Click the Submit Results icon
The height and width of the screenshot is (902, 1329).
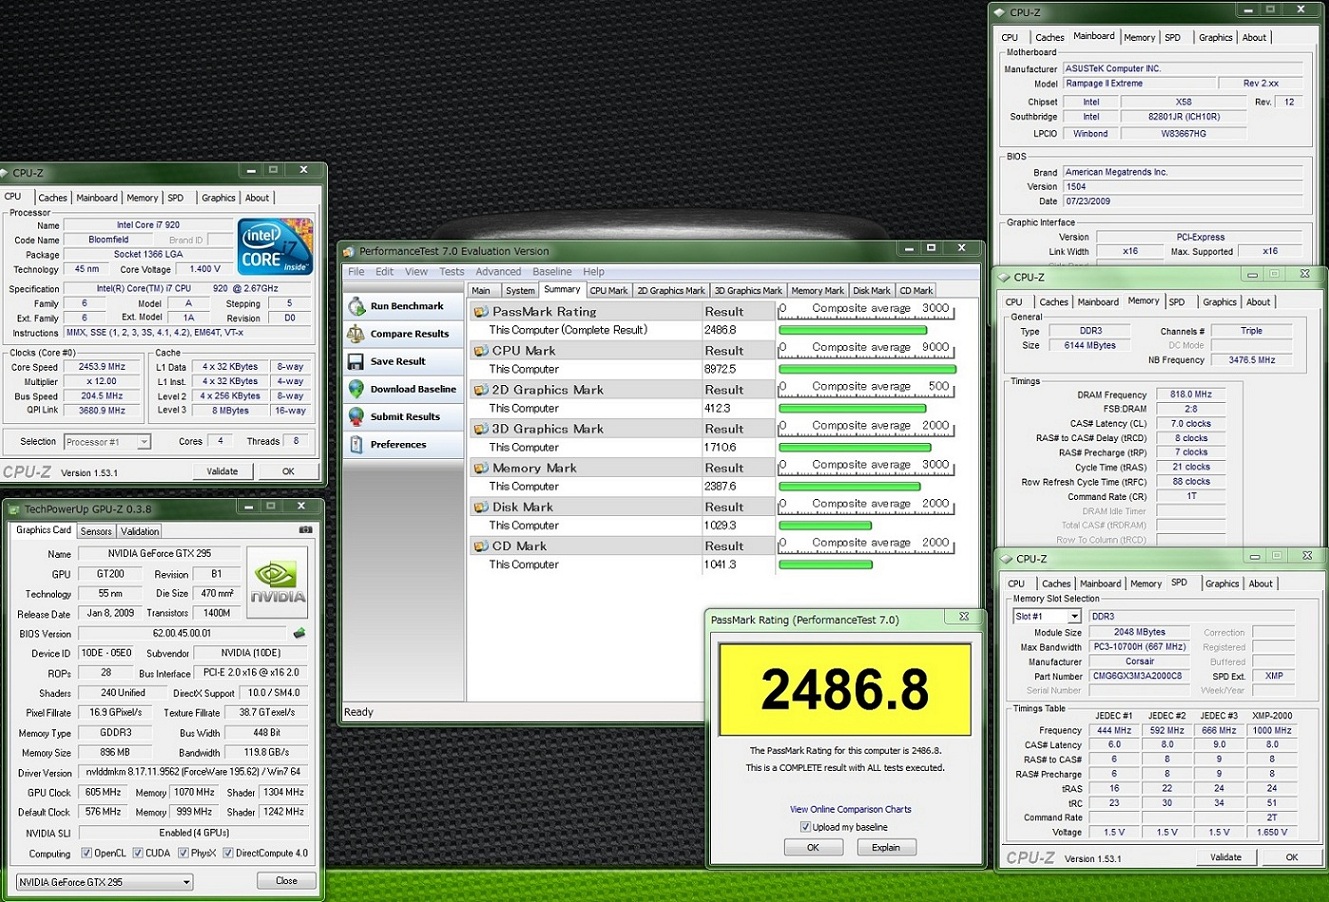[x=356, y=416]
